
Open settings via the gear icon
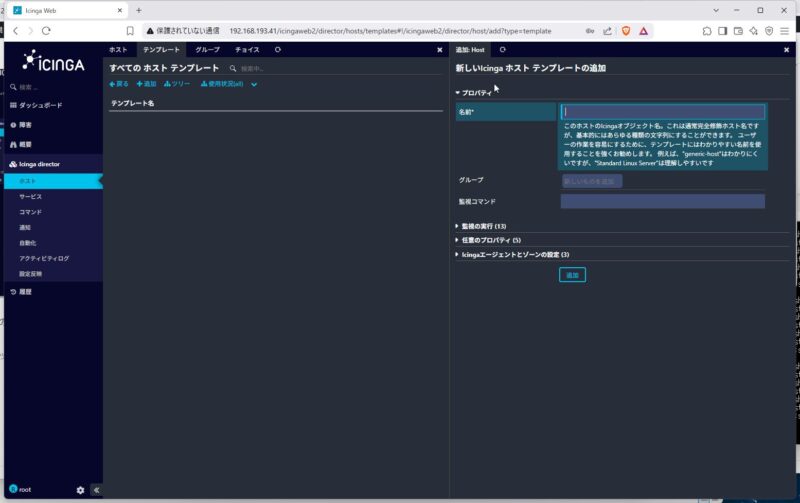tap(80, 490)
